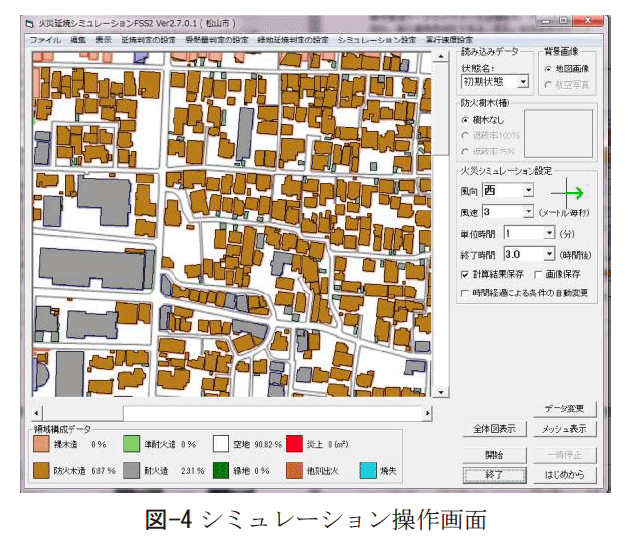Click the gray 耐火造 legend swatch
The height and width of the screenshot is (543, 631).
(130, 469)
